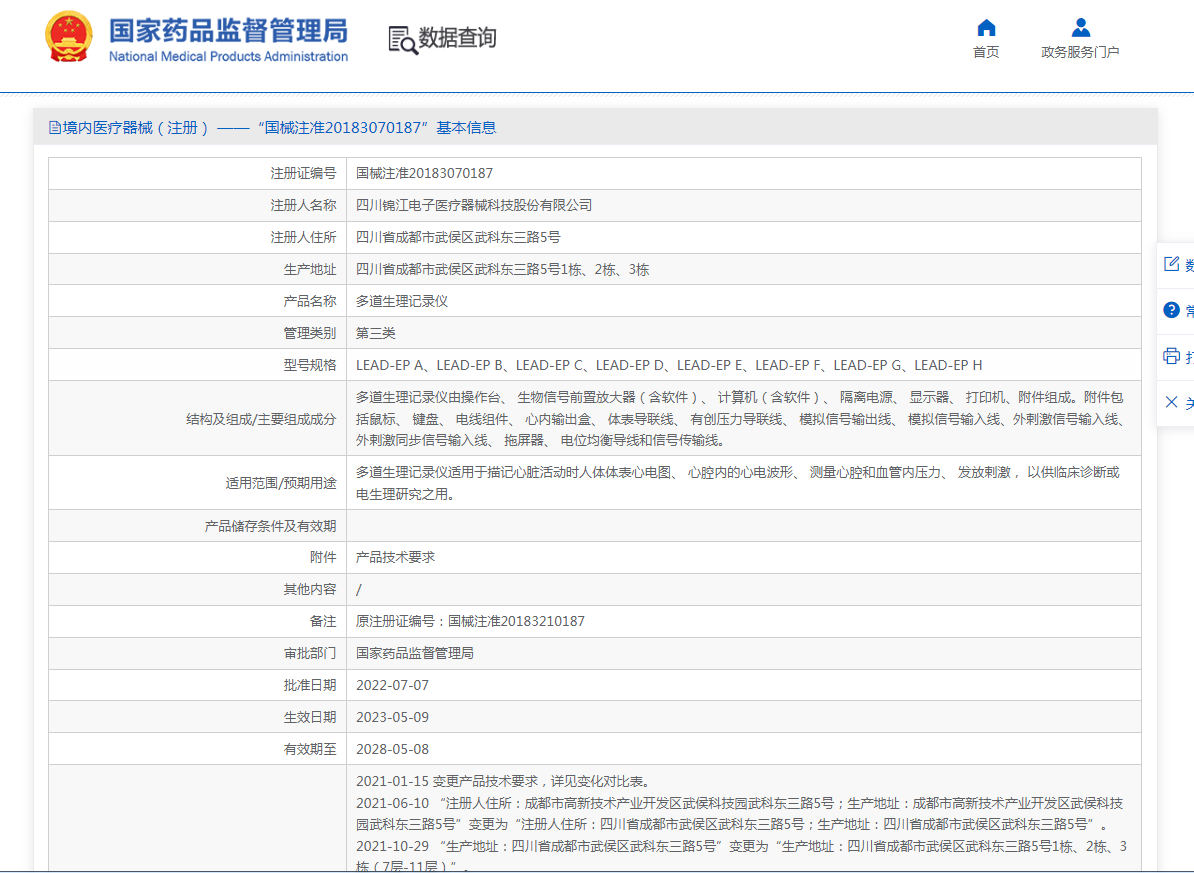Click the edit note icon in side panel
The height and width of the screenshot is (873, 1194).
coord(1171,264)
